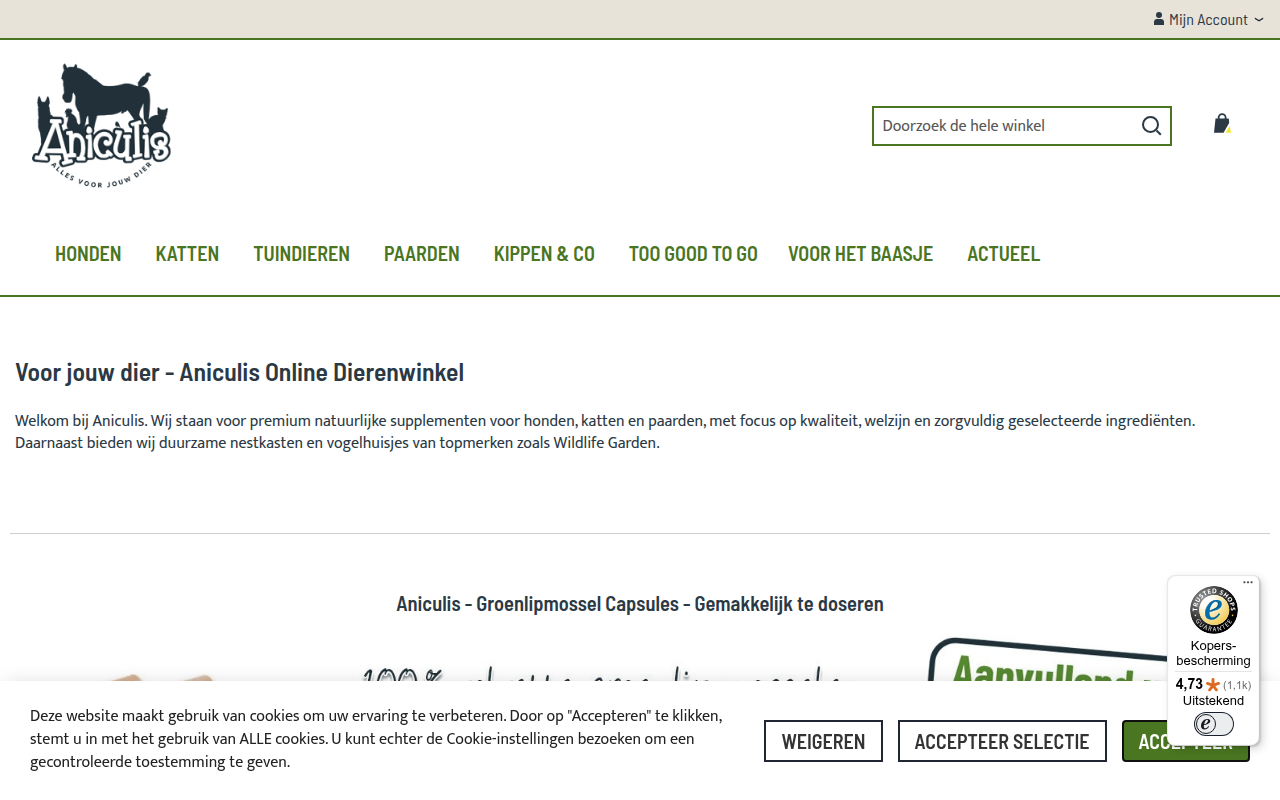Open the shopping bag cart

click(x=1221, y=124)
